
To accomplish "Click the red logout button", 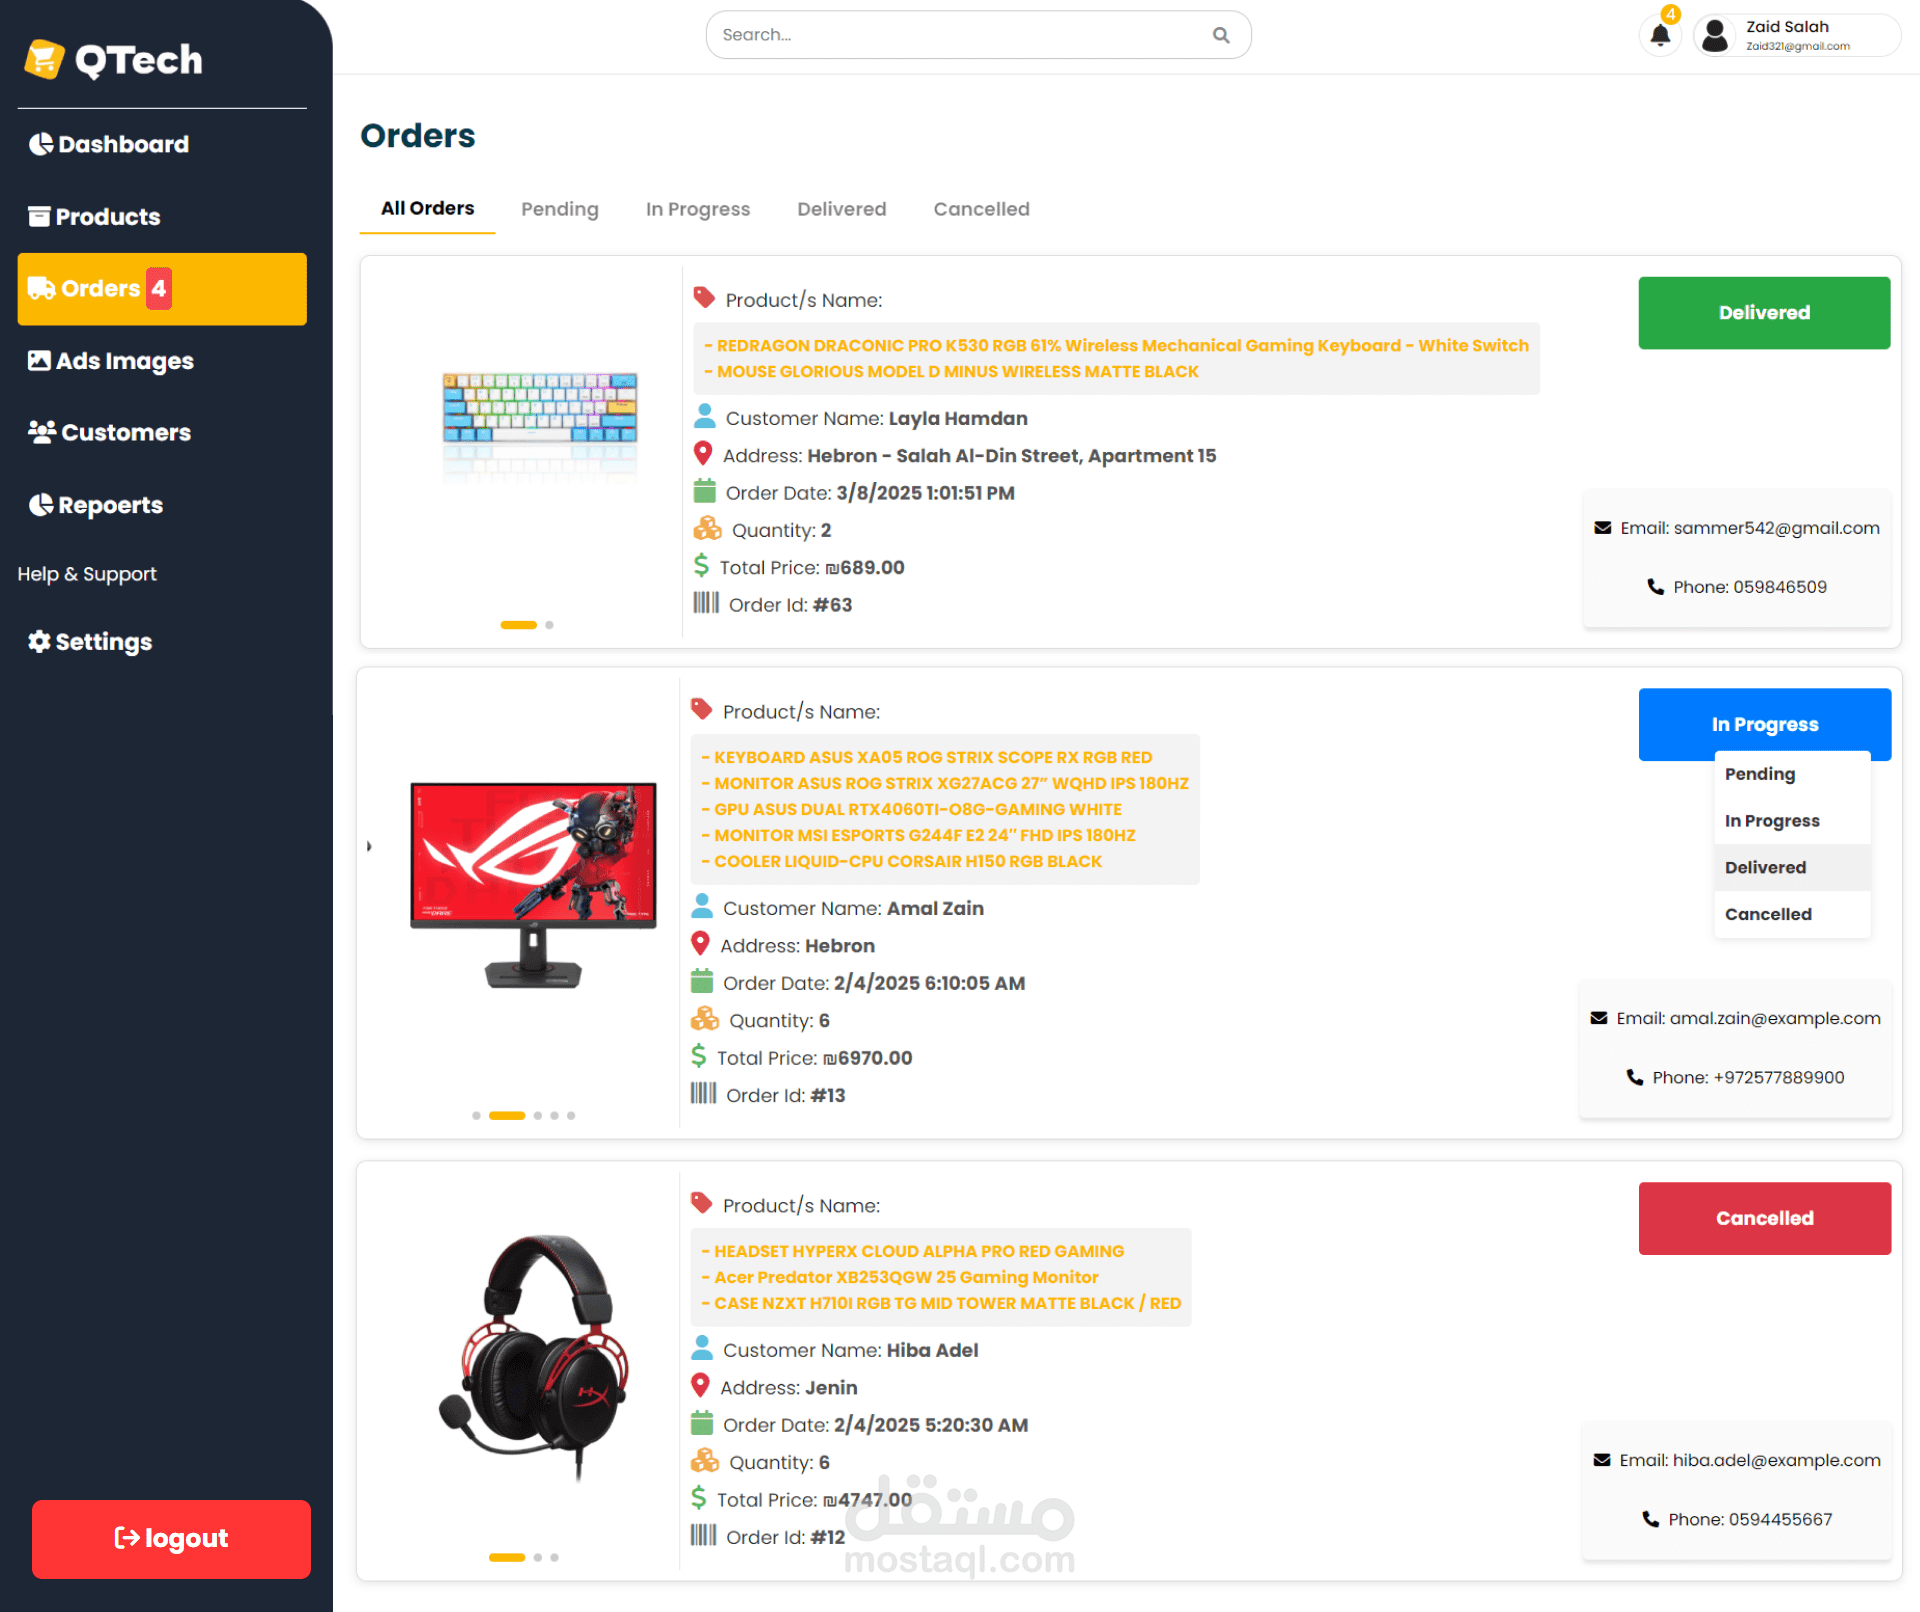I will 171,1539.
